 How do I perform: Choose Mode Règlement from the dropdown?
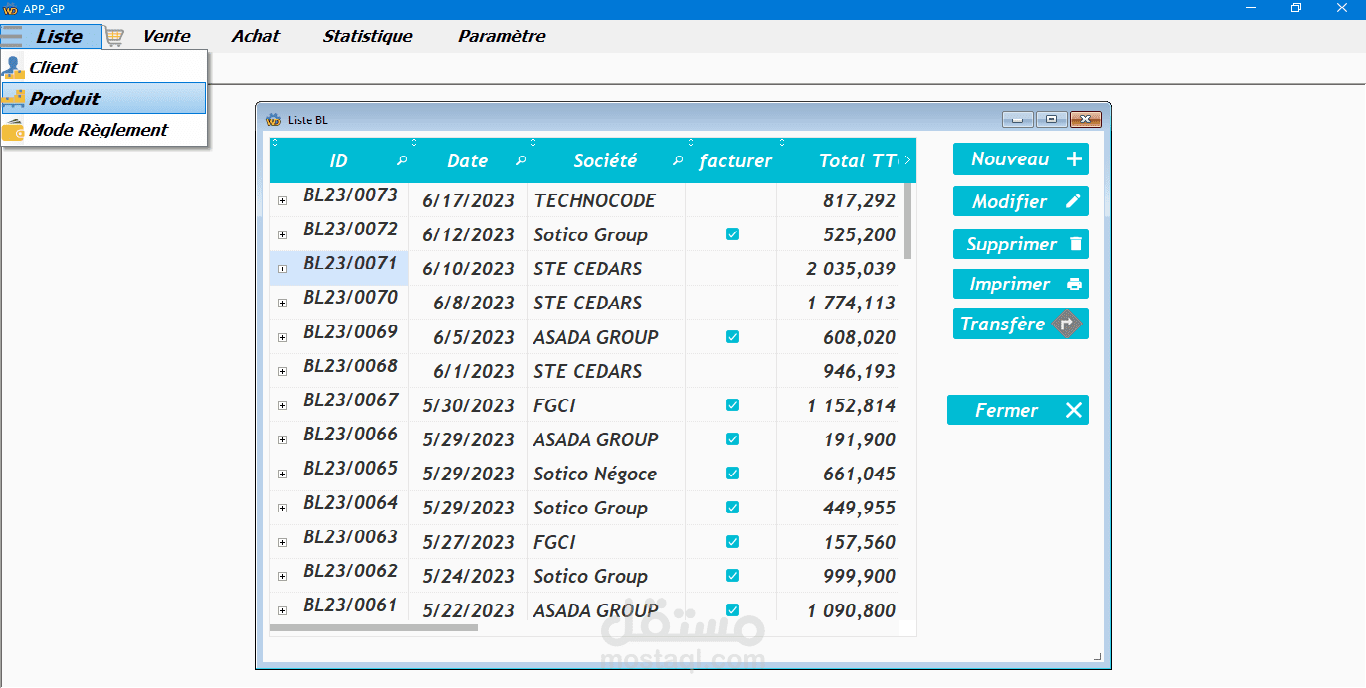coord(104,130)
